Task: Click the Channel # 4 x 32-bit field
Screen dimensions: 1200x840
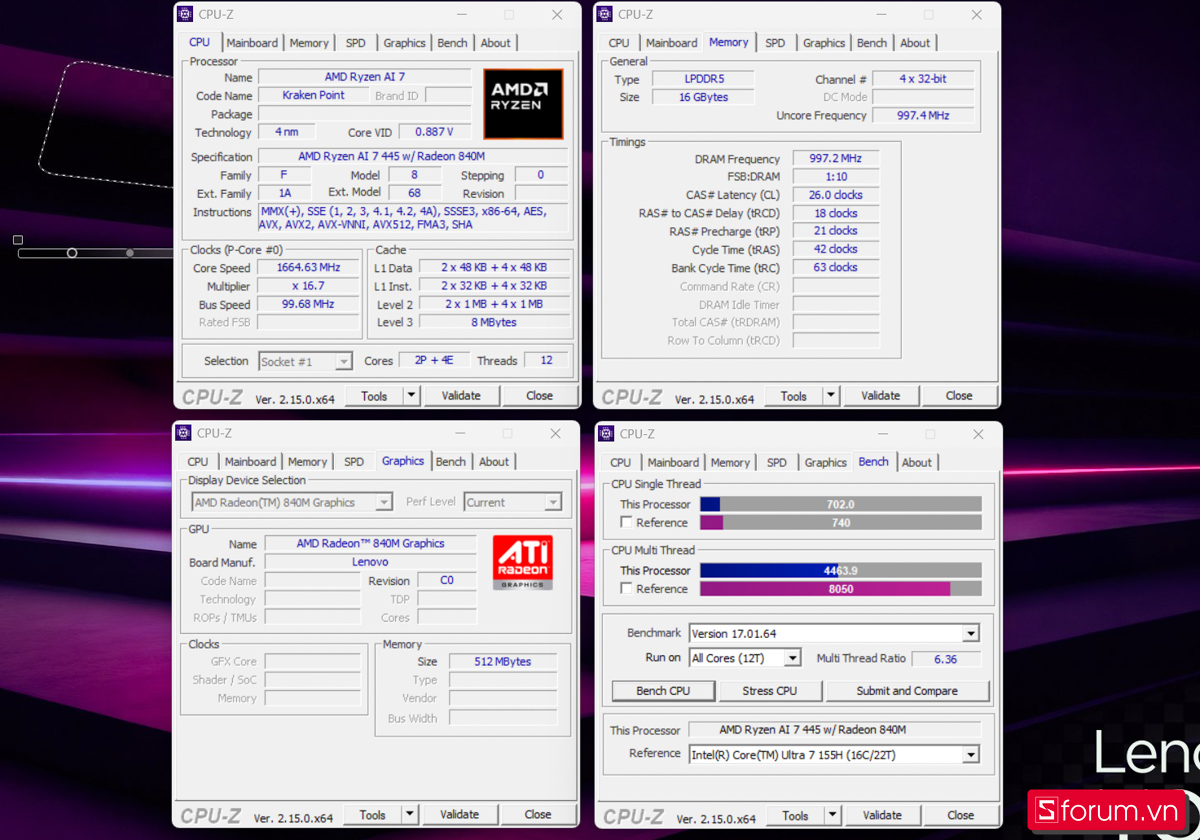Action: coord(924,79)
